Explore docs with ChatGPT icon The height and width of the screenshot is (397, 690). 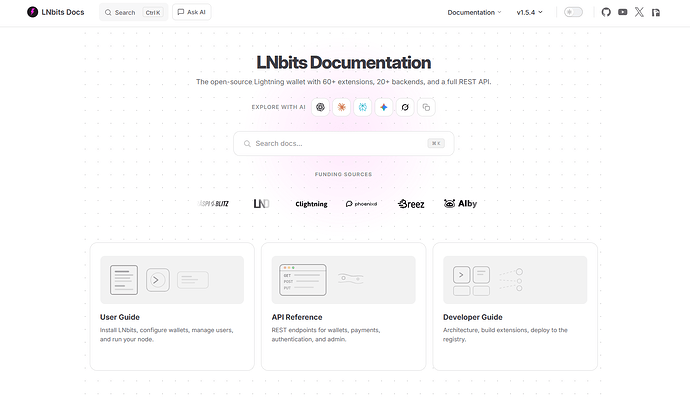click(x=320, y=107)
